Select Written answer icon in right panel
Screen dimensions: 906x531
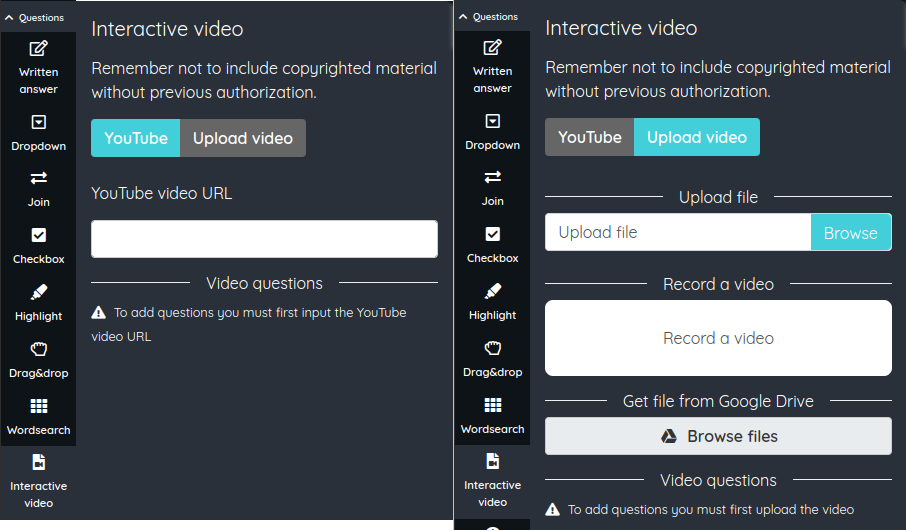click(x=492, y=47)
